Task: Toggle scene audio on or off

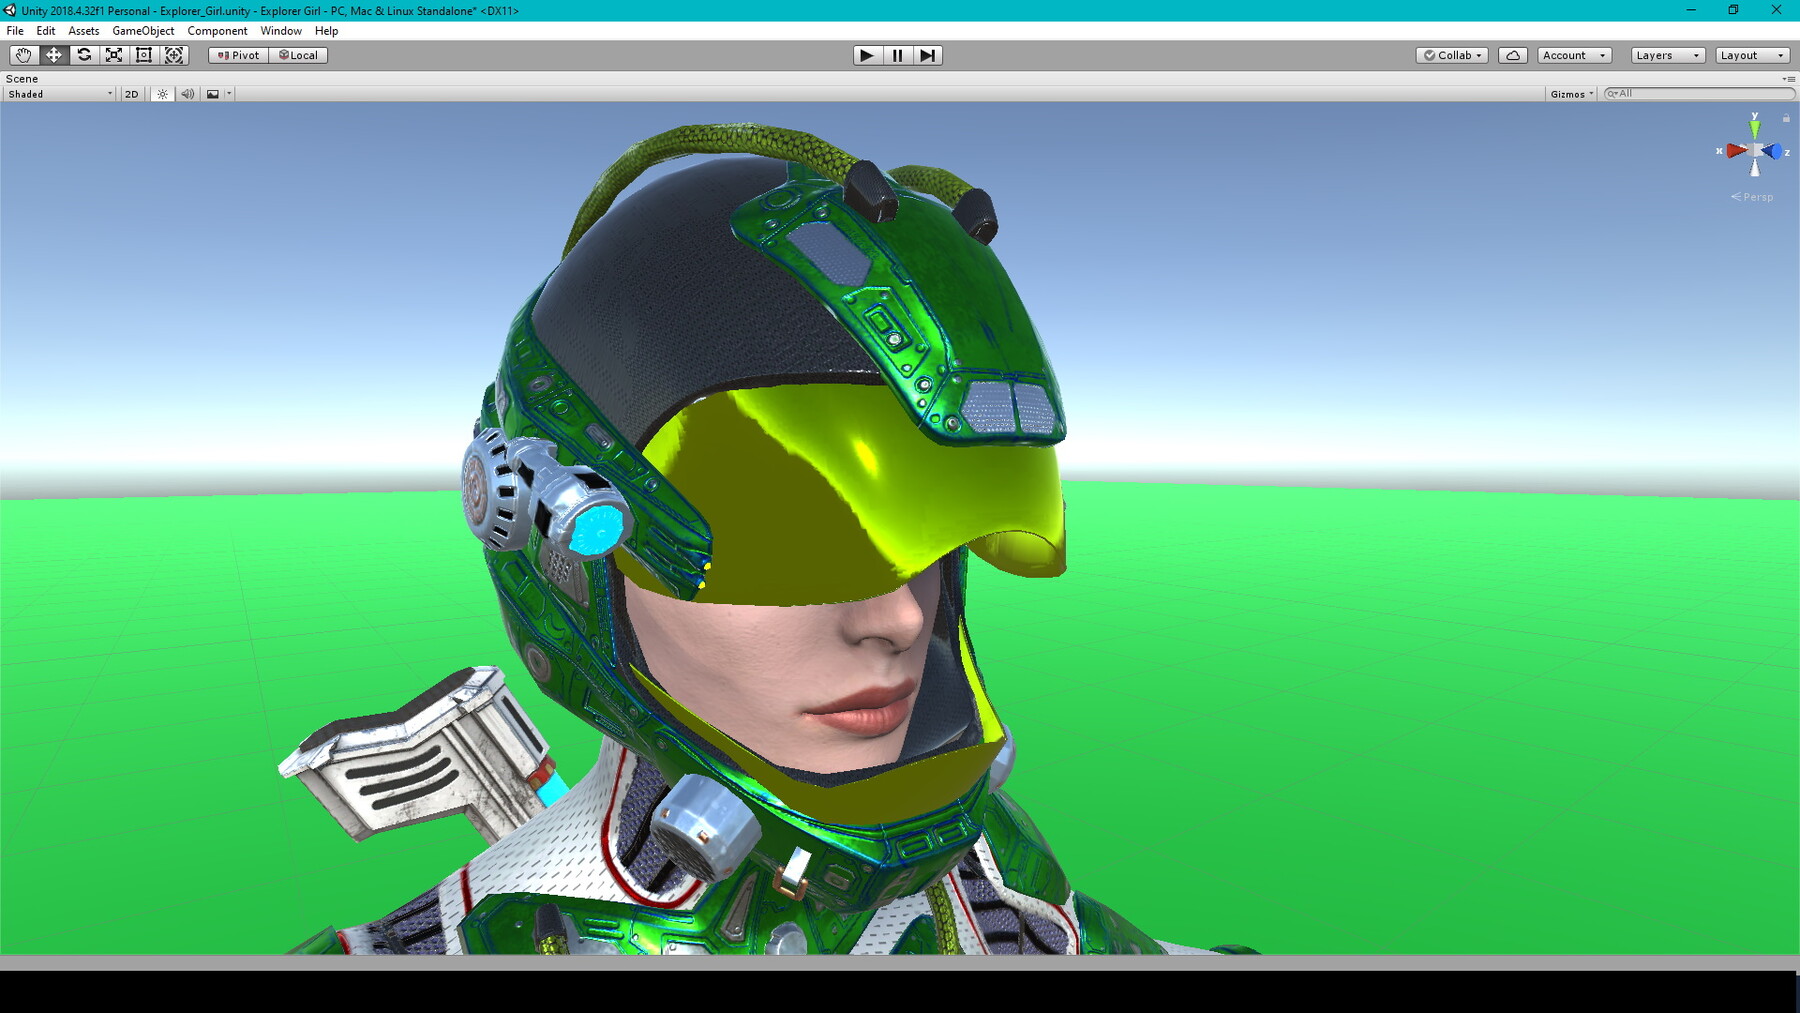Action: coord(188,93)
